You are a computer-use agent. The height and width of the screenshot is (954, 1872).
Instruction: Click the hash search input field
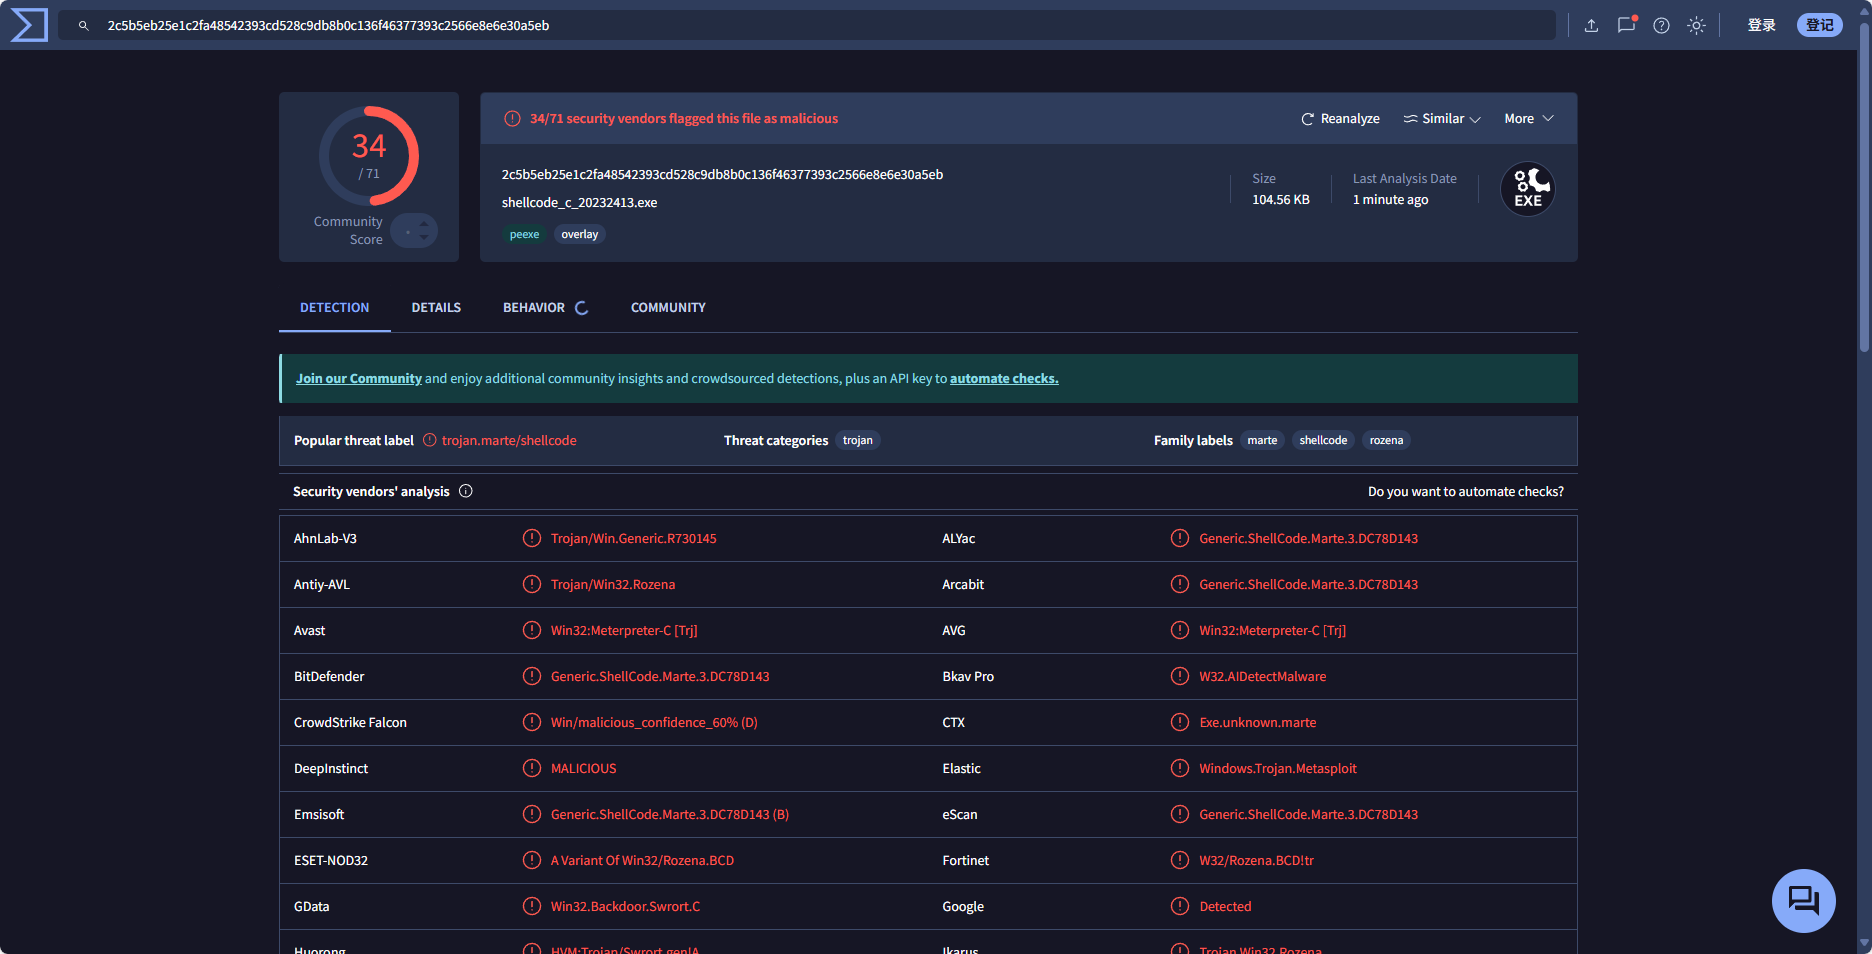pyautogui.click(x=806, y=26)
